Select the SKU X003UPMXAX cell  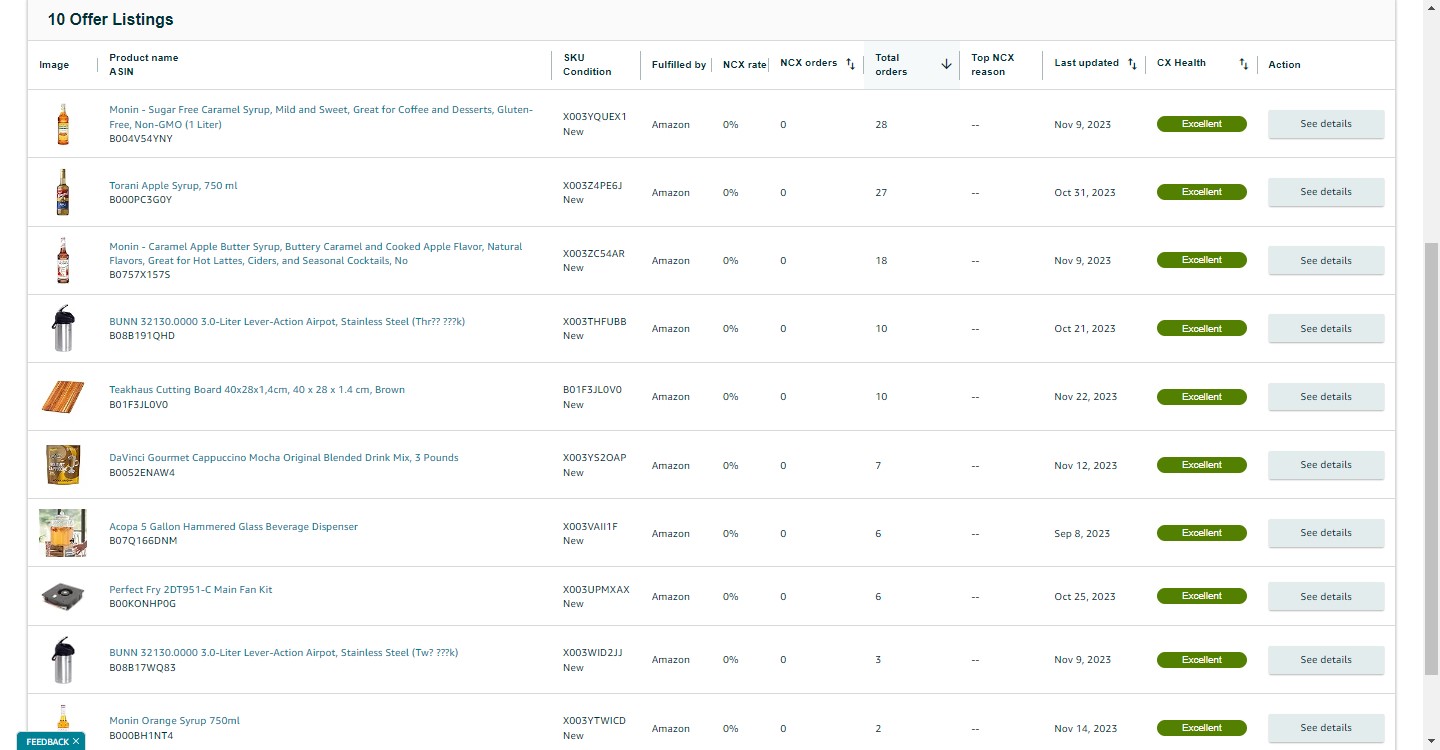(597, 590)
